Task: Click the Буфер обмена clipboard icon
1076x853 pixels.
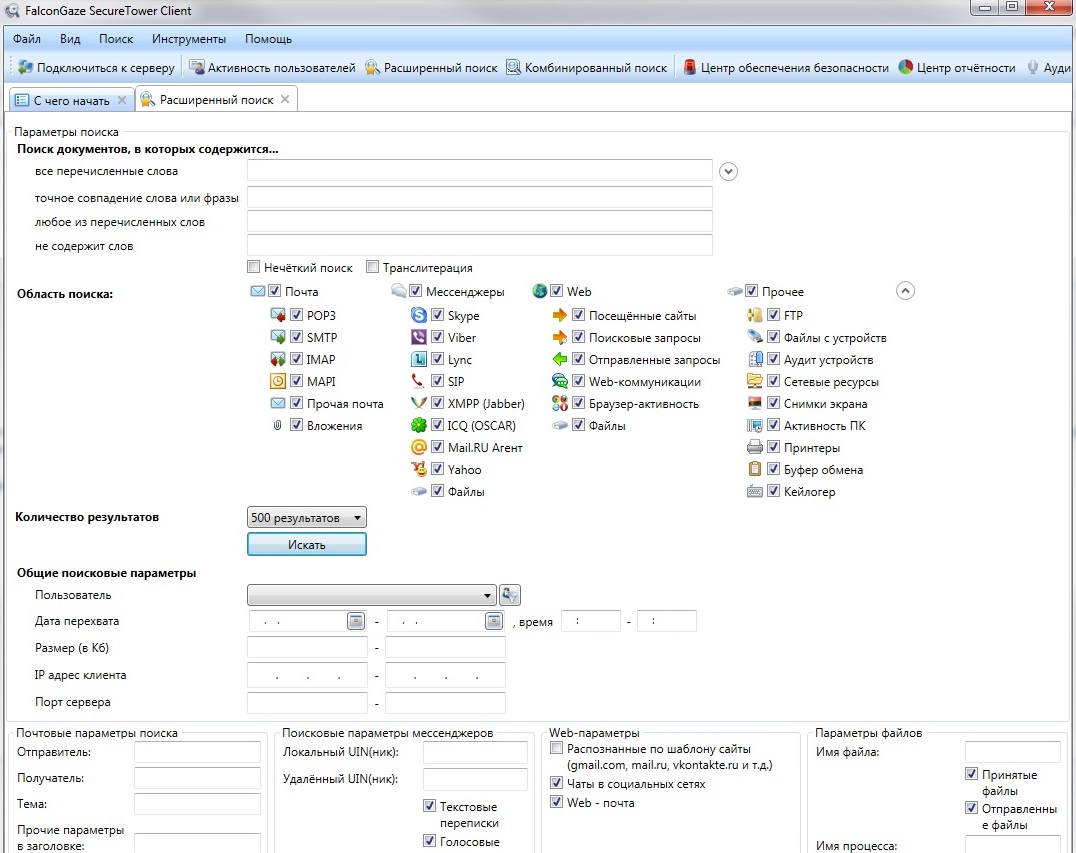Action: coord(755,469)
